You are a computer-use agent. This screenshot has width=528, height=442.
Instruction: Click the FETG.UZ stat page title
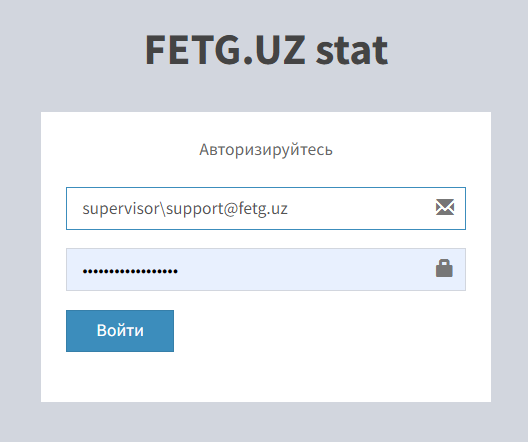(266, 50)
